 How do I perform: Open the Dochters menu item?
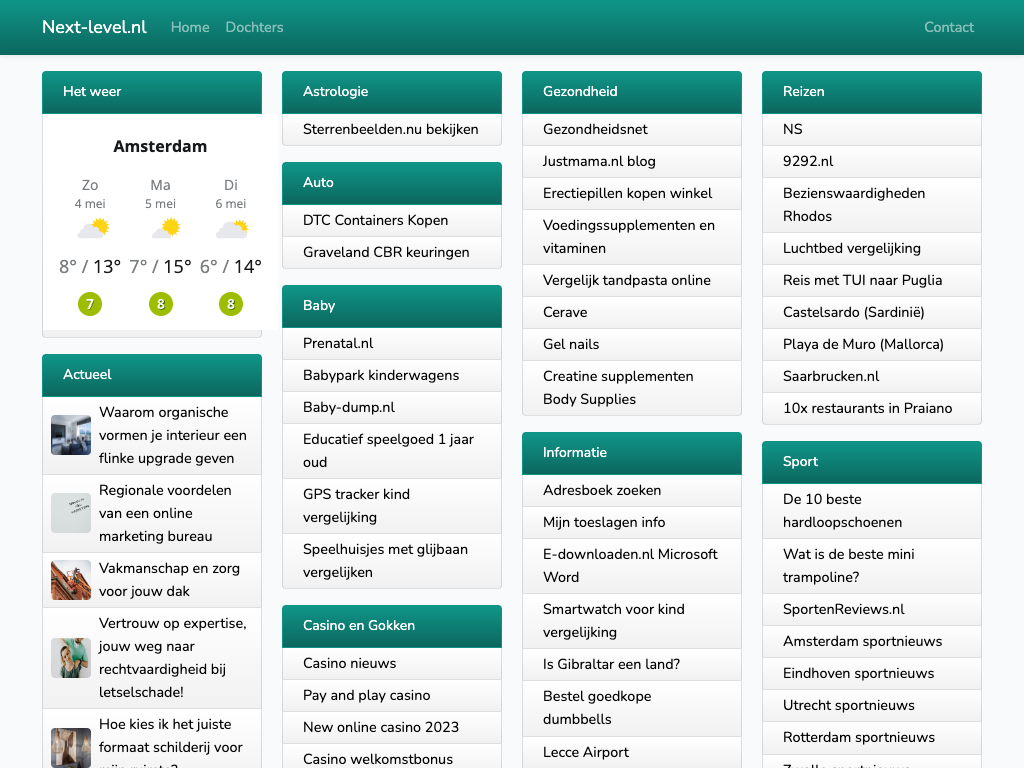[x=254, y=27]
